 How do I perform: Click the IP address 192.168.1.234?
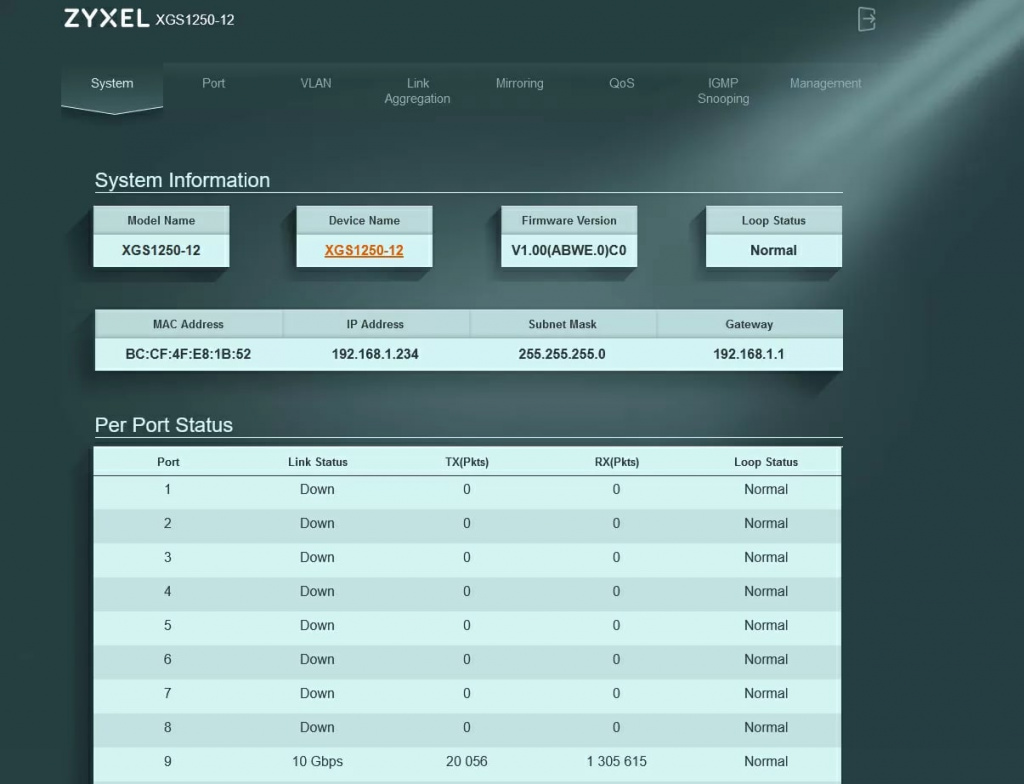375,354
